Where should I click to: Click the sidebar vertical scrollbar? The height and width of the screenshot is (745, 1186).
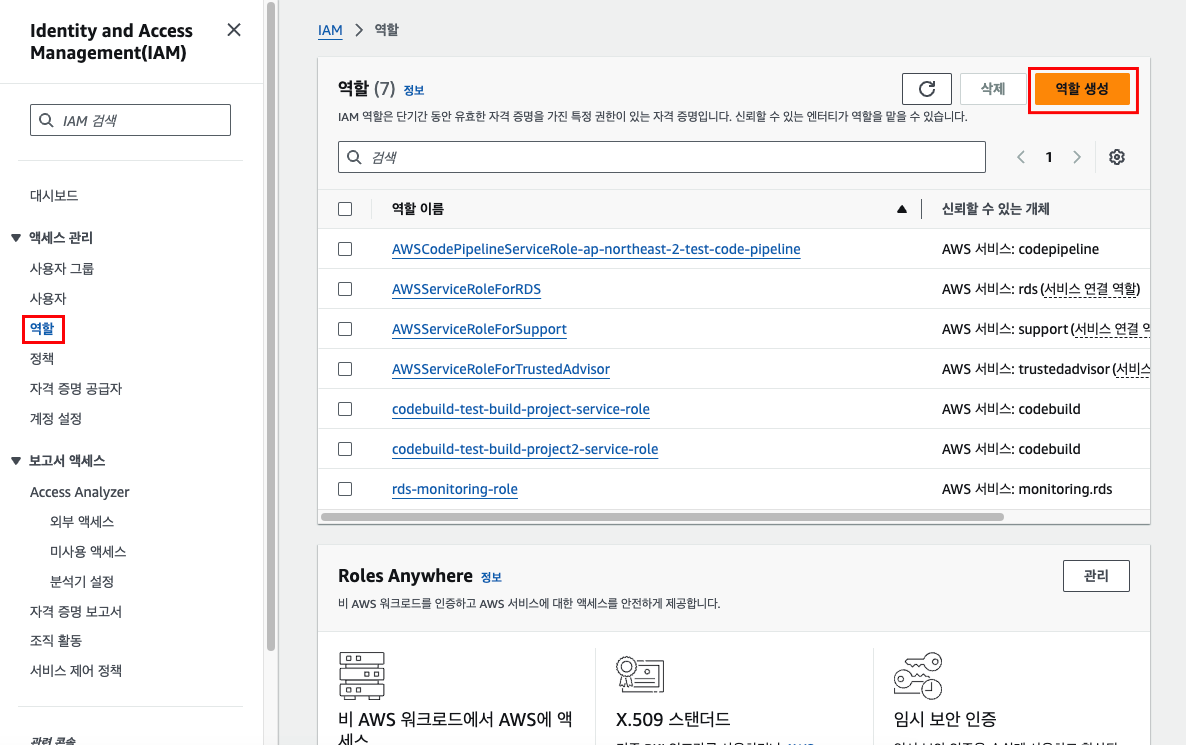[x=271, y=325]
